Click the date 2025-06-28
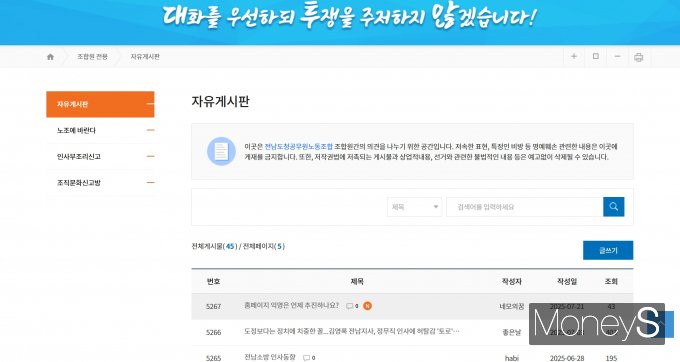680x362 pixels. [567, 358]
